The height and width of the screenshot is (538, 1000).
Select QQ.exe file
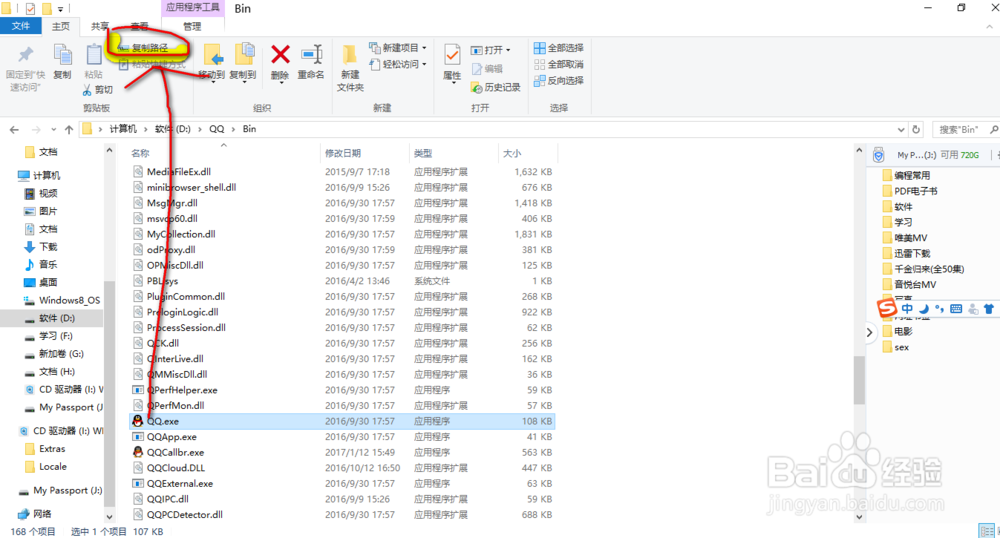click(342, 421)
